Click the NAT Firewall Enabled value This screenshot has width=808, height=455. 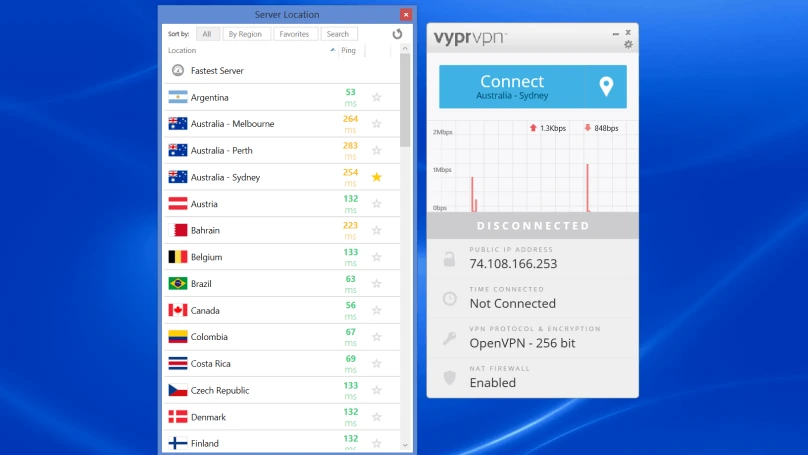493,383
